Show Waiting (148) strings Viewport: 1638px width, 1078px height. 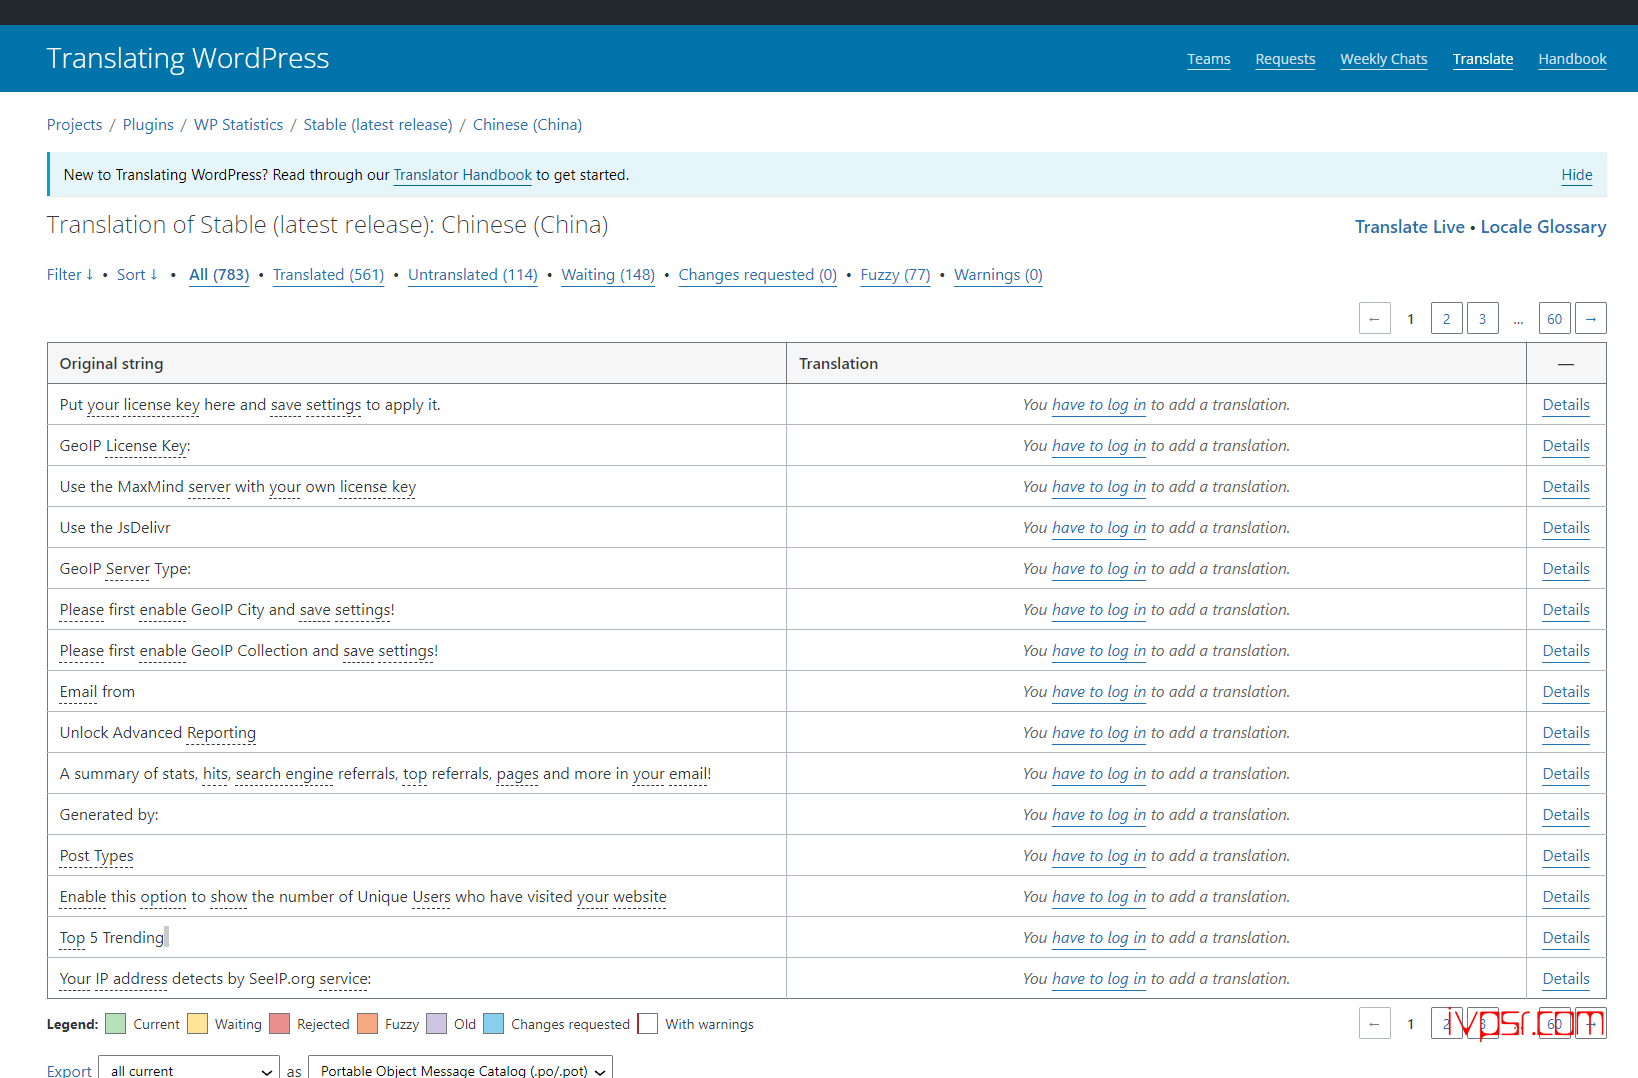608,275
